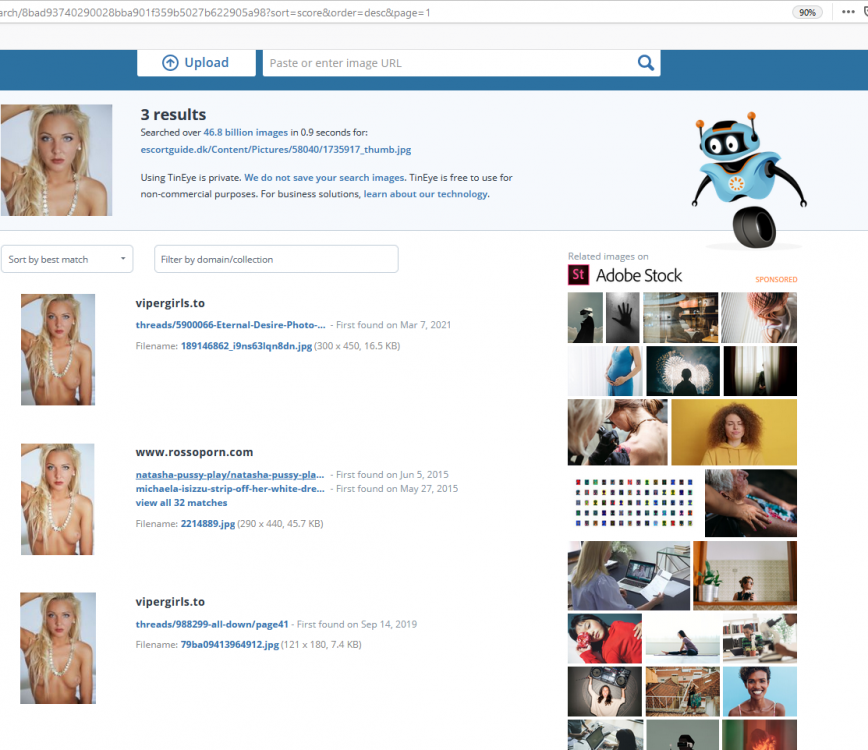Screen dimensions: 868x750
Task: Click the color-grid swatch image on Adobe Stock
Action: (631, 500)
